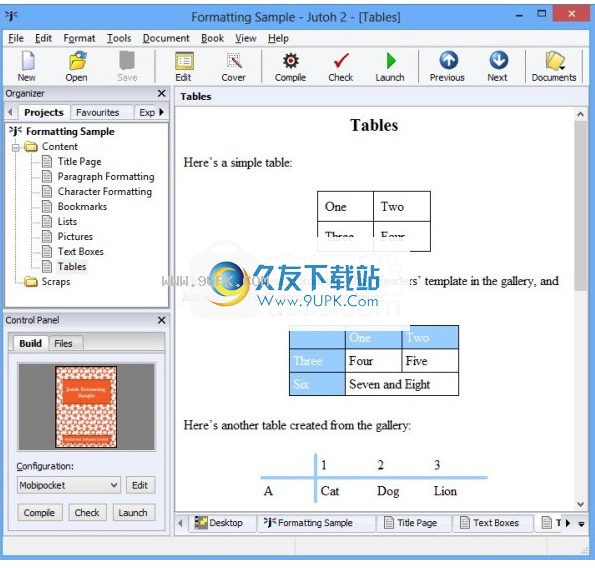
Task: Click the New document toolbar icon
Action: click(x=27, y=66)
